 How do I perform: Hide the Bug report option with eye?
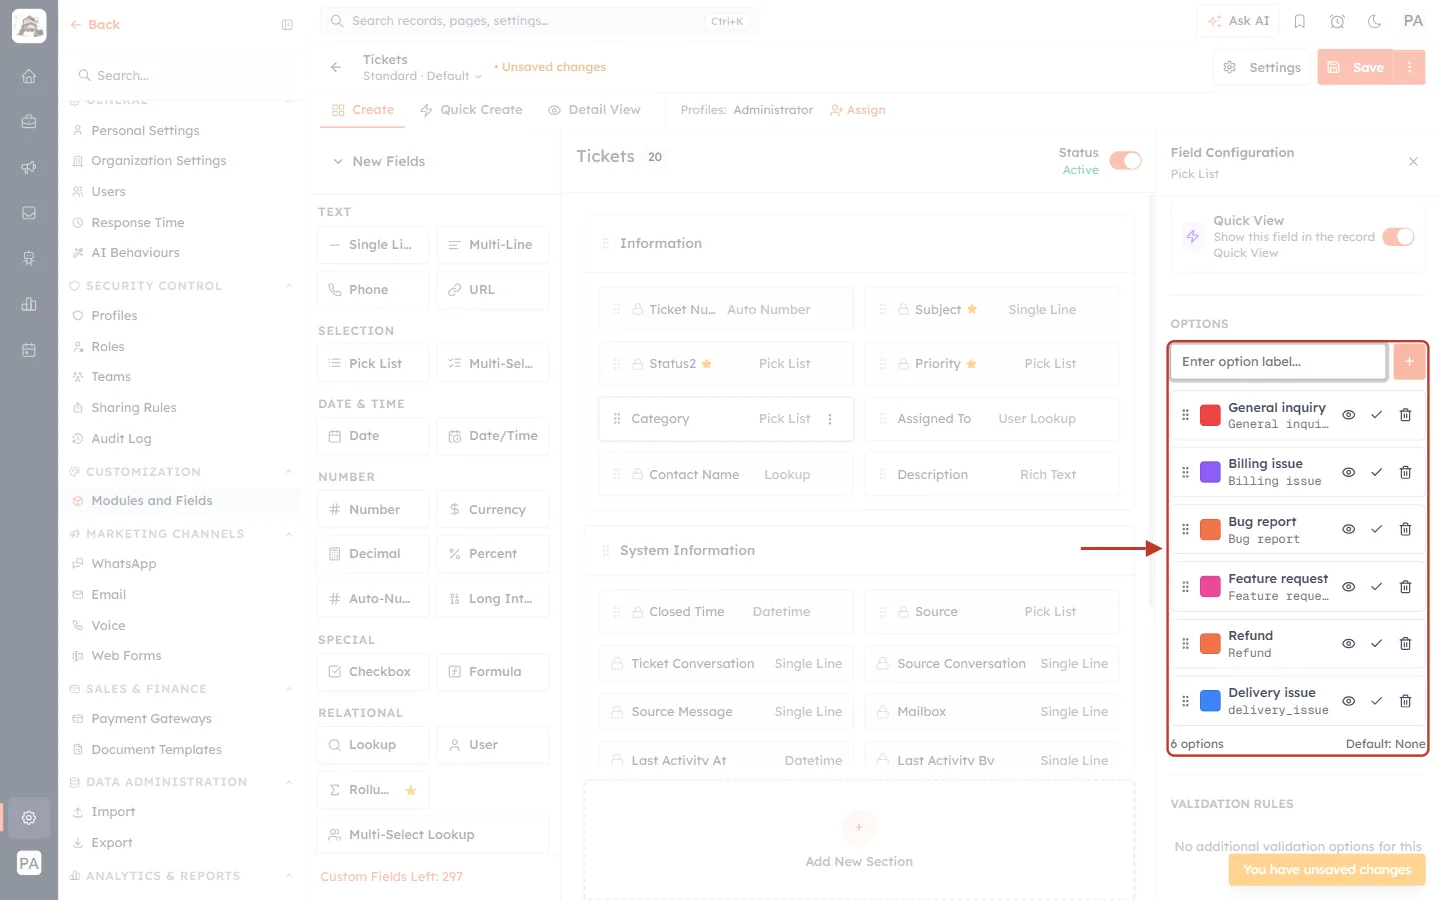1348,529
